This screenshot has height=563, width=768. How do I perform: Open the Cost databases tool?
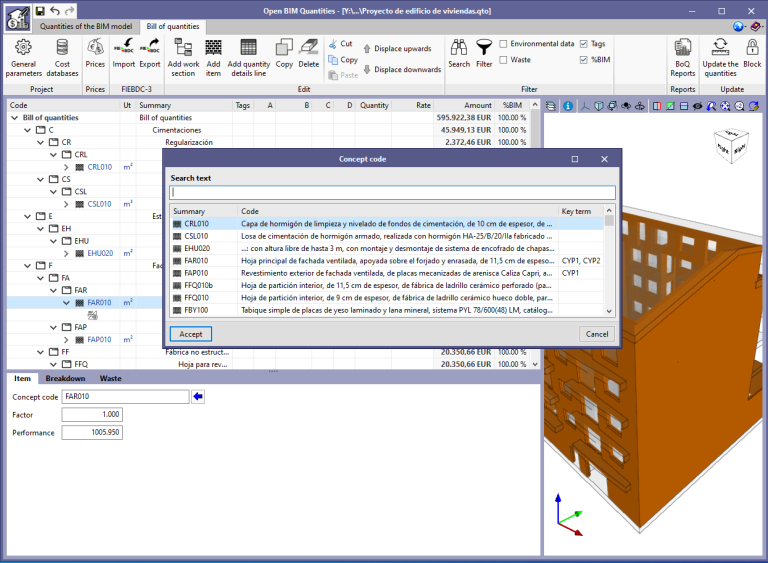[62, 55]
